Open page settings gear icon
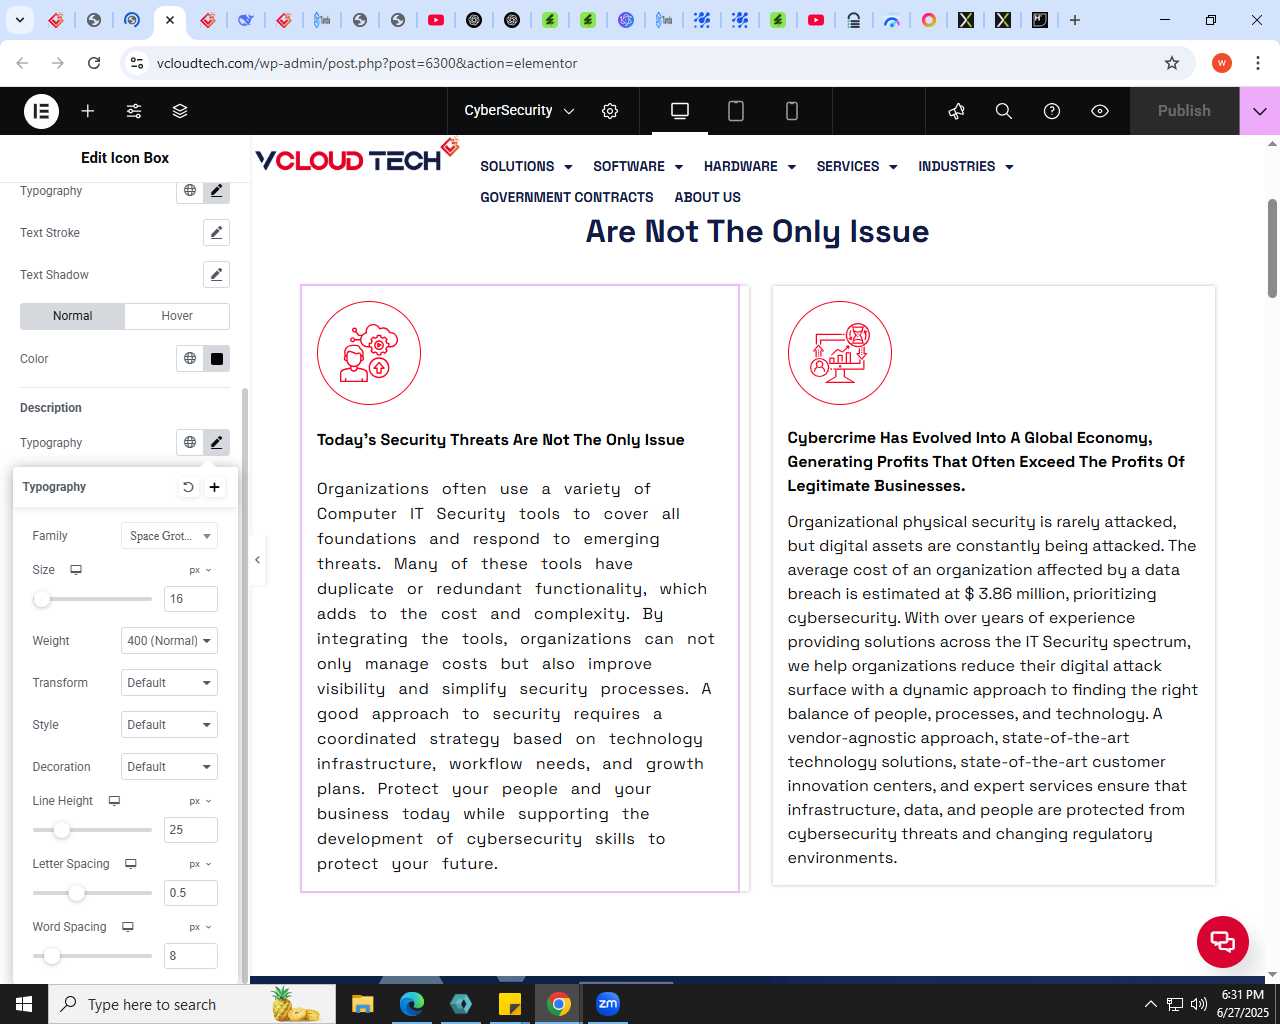Image resolution: width=1280 pixels, height=1024 pixels. (610, 111)
